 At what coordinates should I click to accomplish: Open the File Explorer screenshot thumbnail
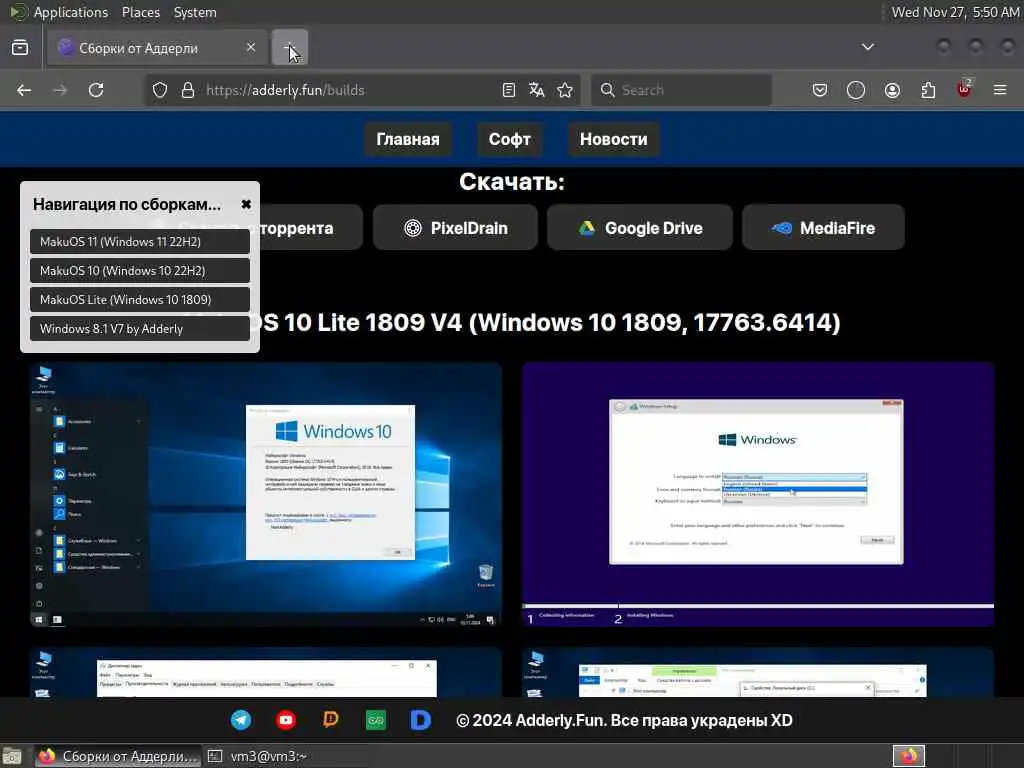758,672
